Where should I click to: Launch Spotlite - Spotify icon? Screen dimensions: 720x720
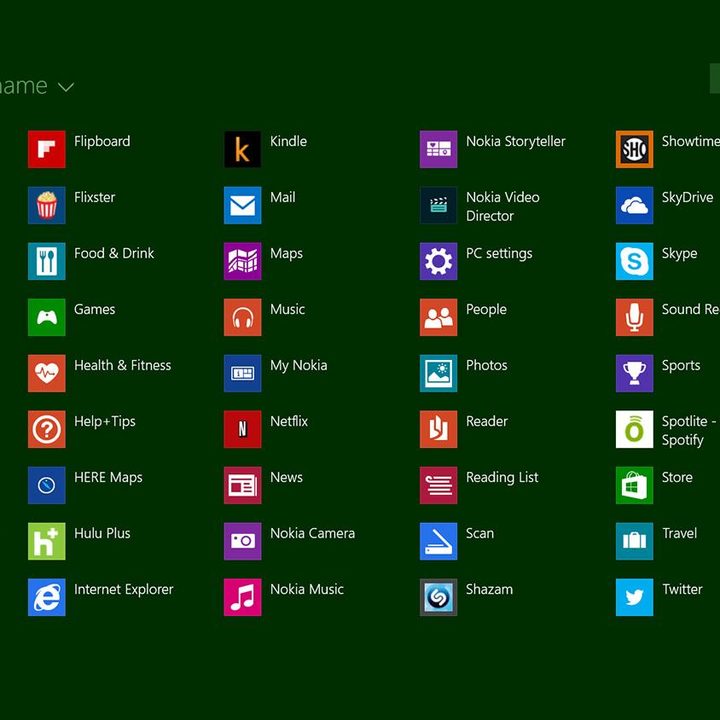click(x=635, y=429)
